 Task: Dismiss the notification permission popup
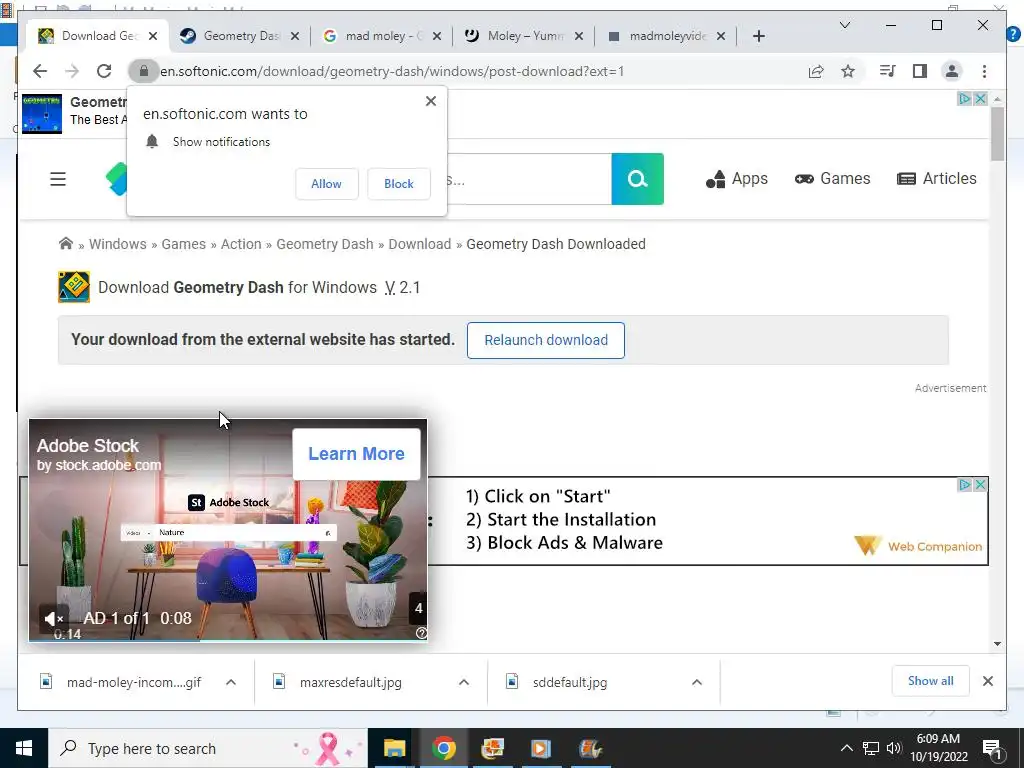[x=430, y=101]
